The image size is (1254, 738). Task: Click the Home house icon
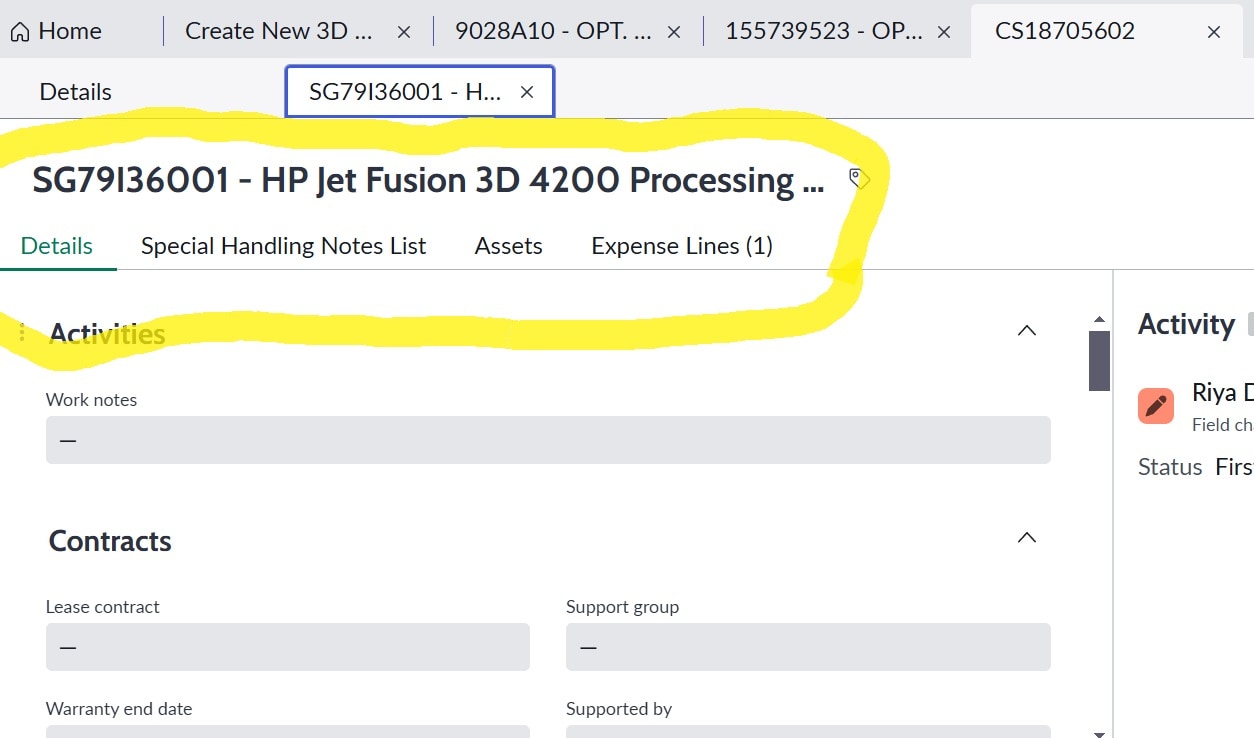click(20, 32)
